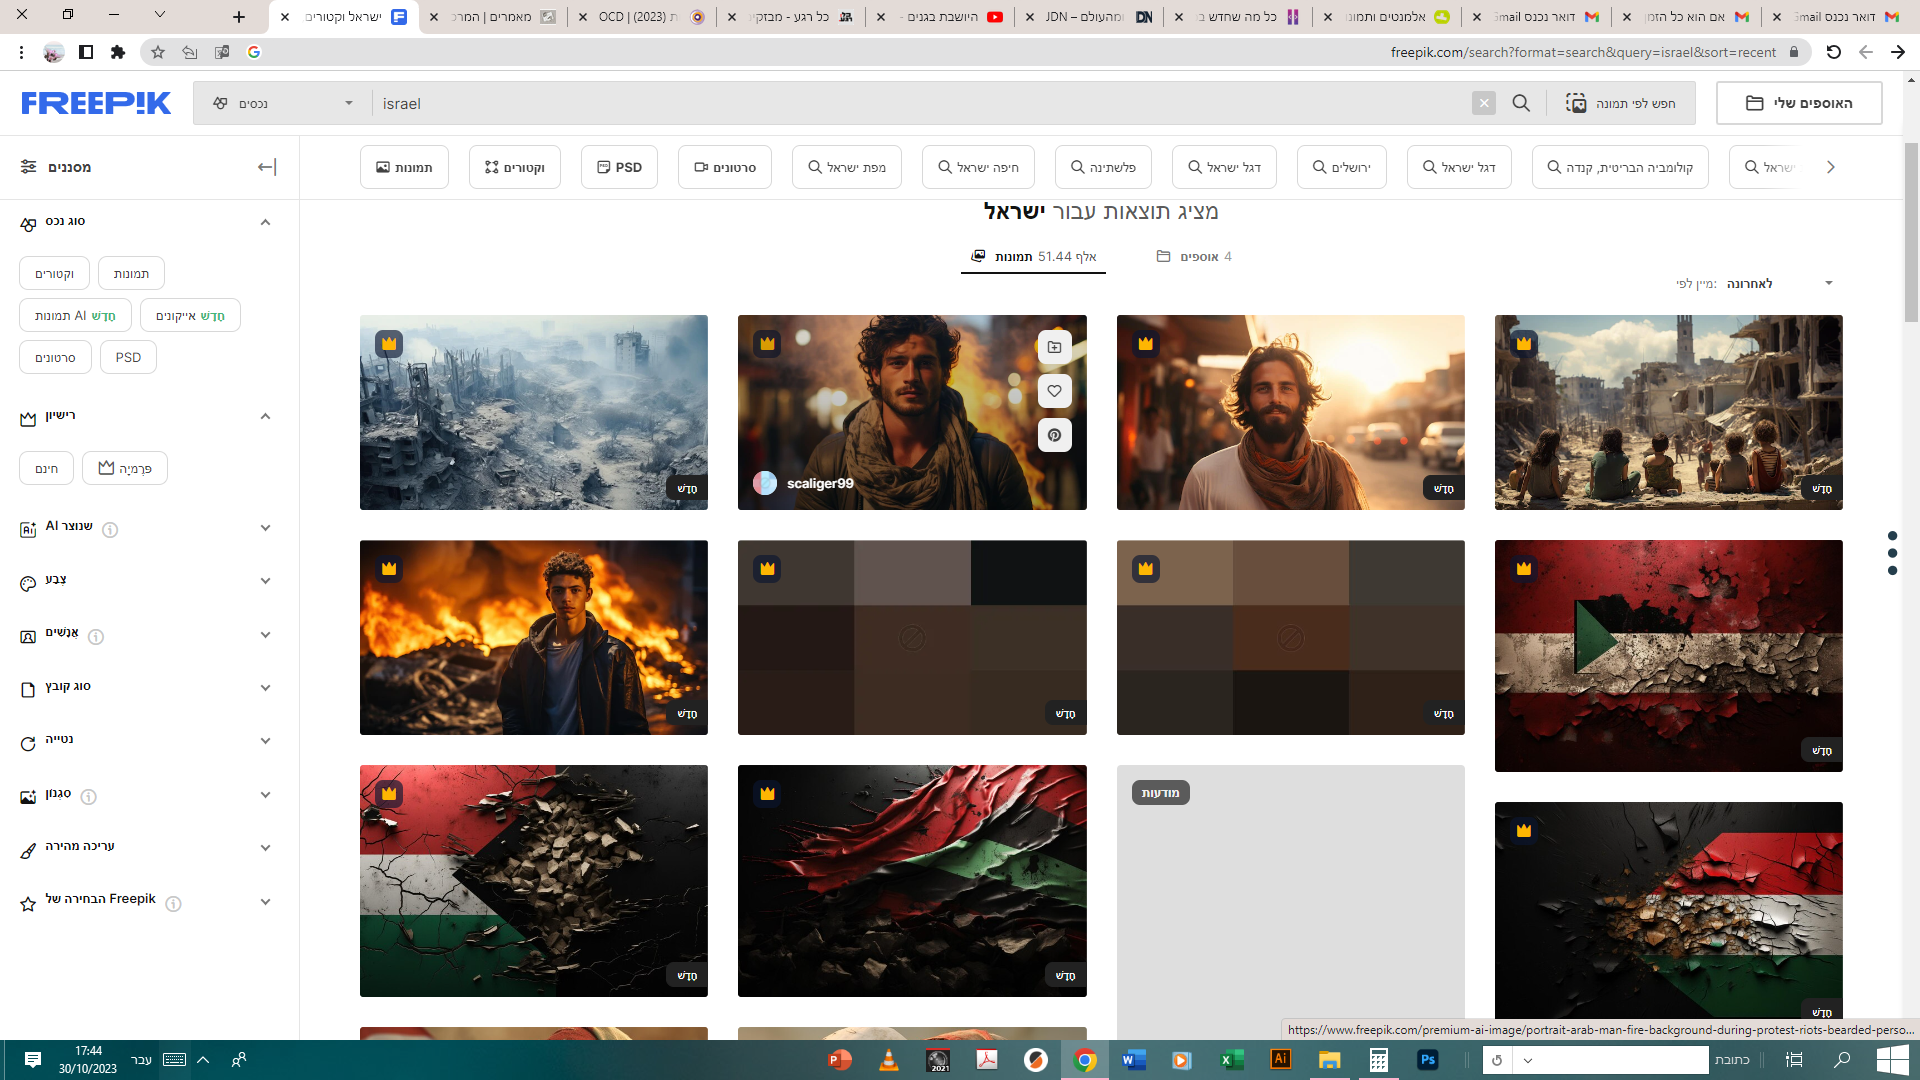Click author link scaliger99
Viewport: 1920px width, 1080px height.
820,484
